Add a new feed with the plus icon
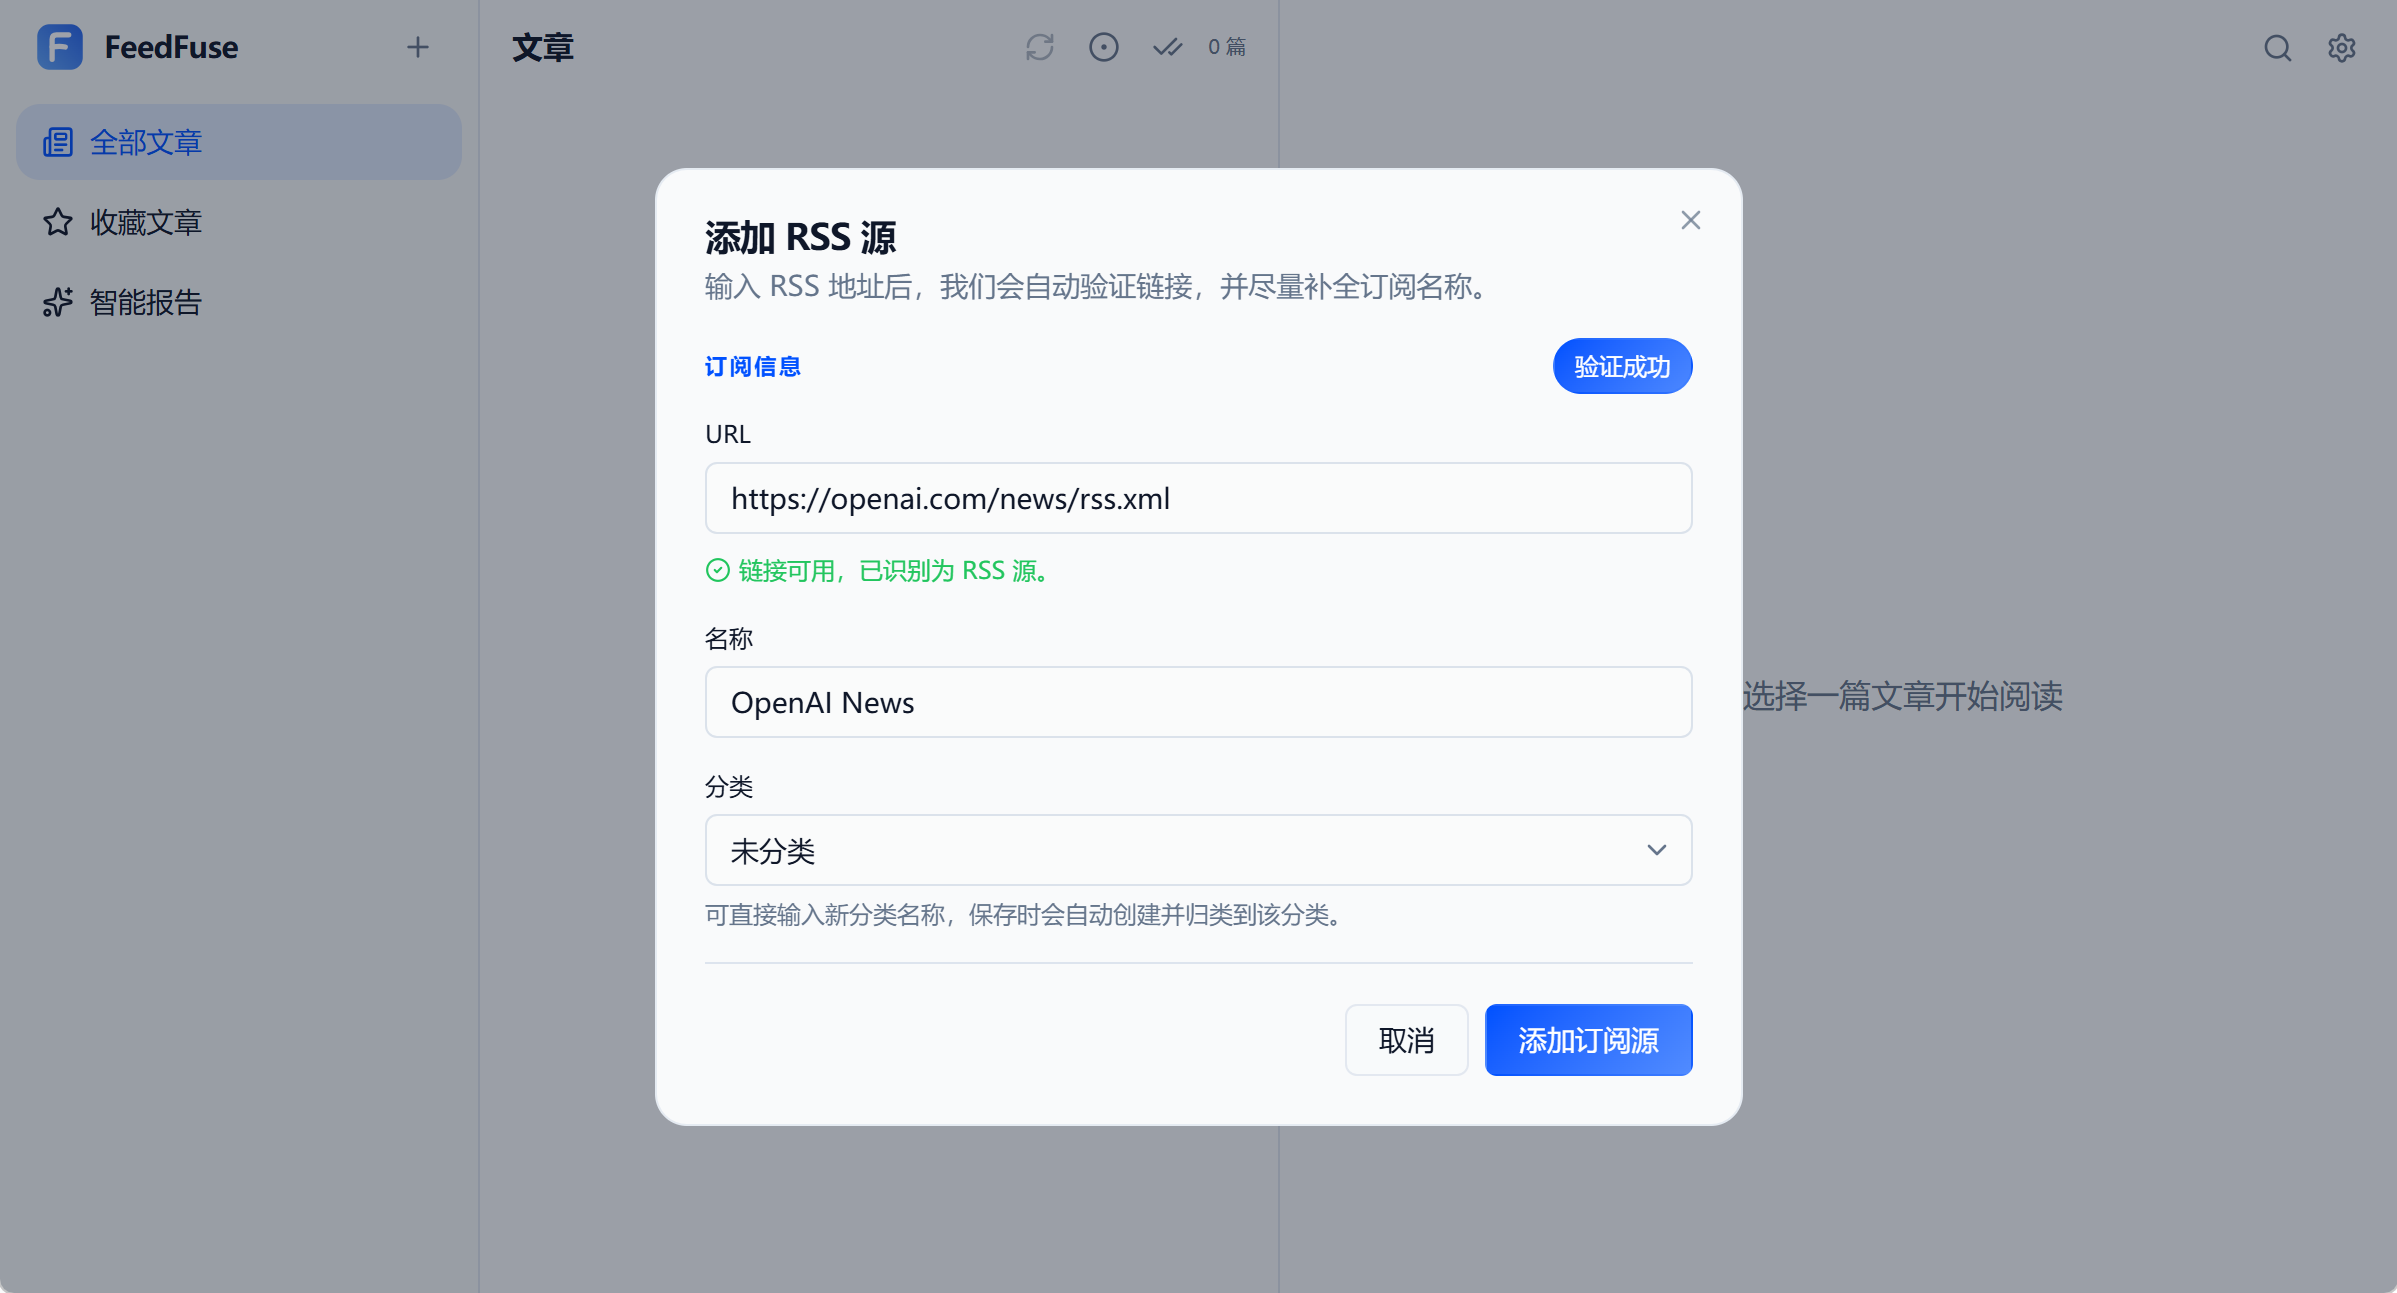Screen dimensions: 2397x1293 coord(418,47)
